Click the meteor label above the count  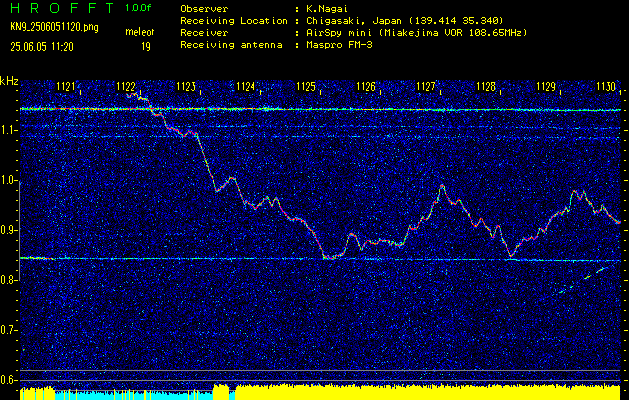pos(140,32)
